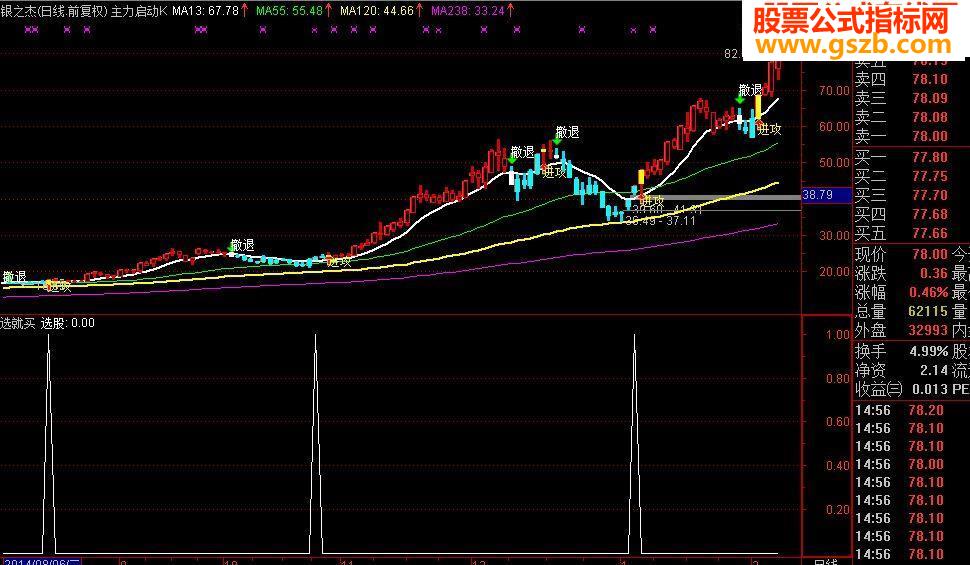970x565 pixels.
Task: Click the green MA55: 55.48 label
Action: pyautogui.click(x=289, y=11)
